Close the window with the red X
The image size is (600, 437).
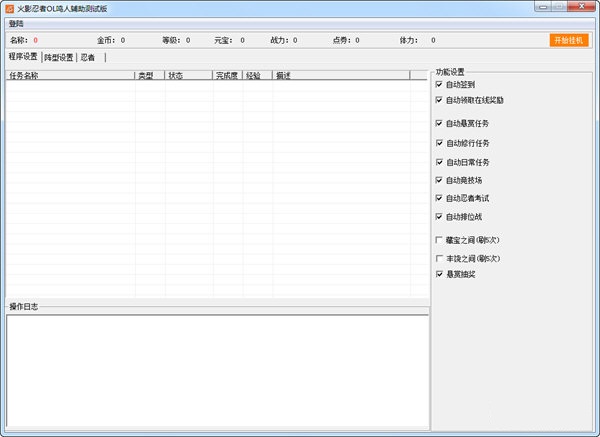(581, 7)
